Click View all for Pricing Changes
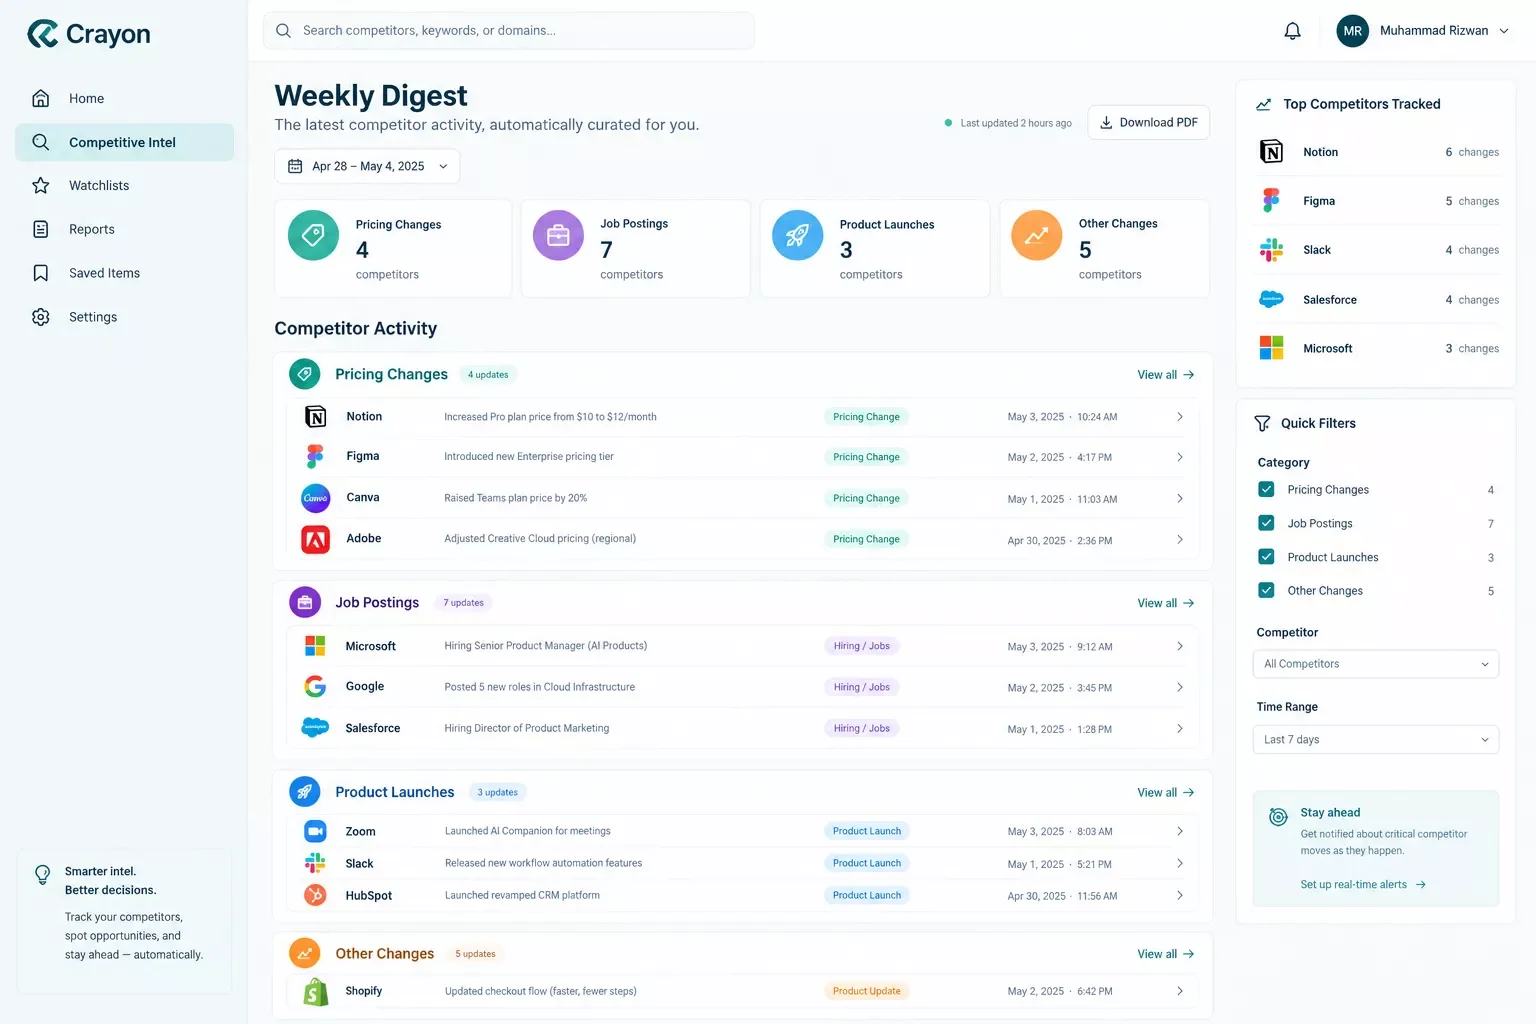1536x1024 pixels. coord(1166,375)
